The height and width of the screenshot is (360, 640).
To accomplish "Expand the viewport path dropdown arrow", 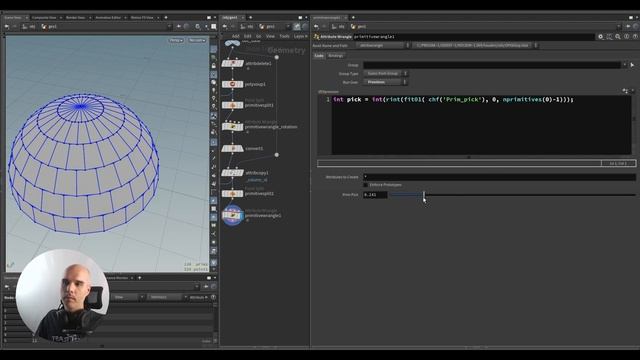I will tap(169, 27).
